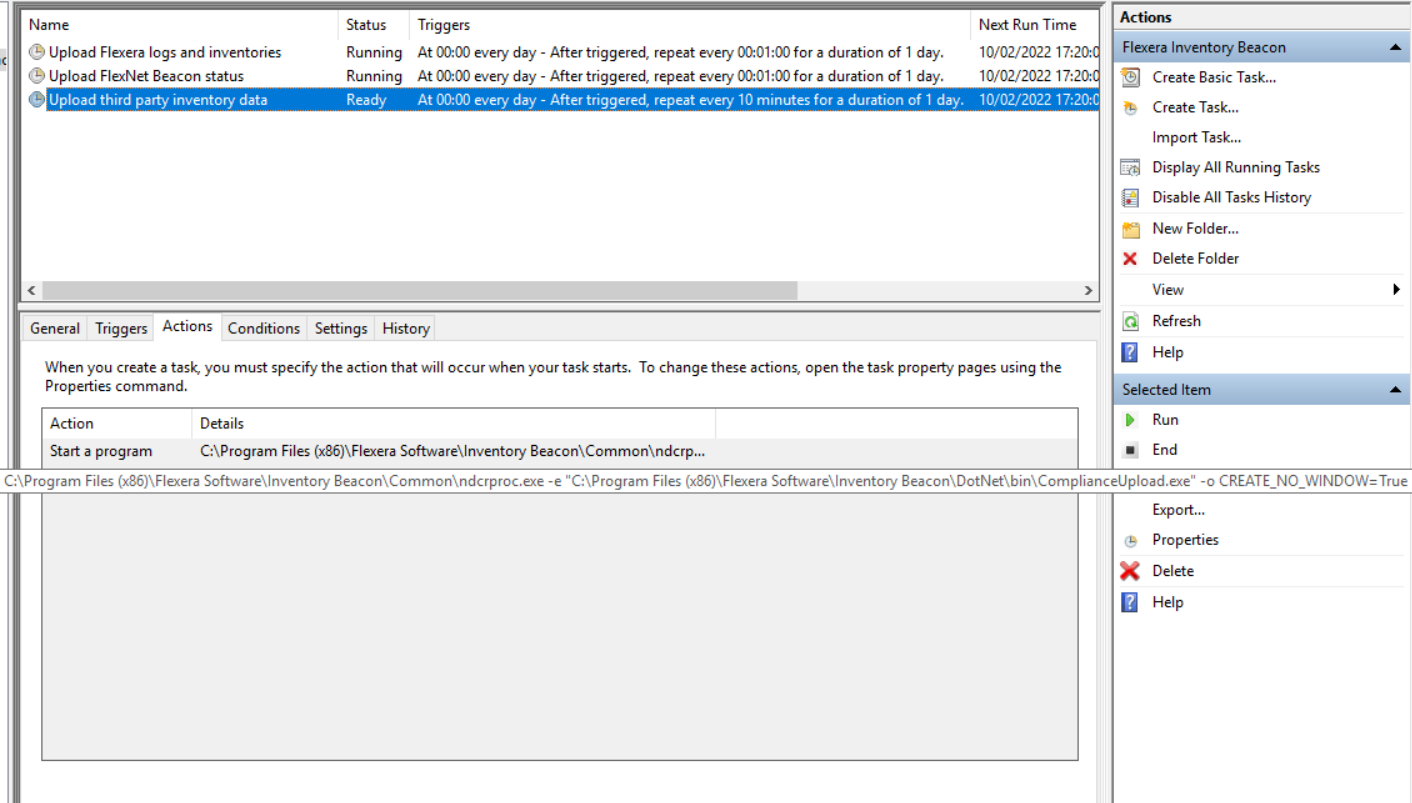Click the Refresh icon
Screen dimensions: 1412x803
click(1130, 321)
